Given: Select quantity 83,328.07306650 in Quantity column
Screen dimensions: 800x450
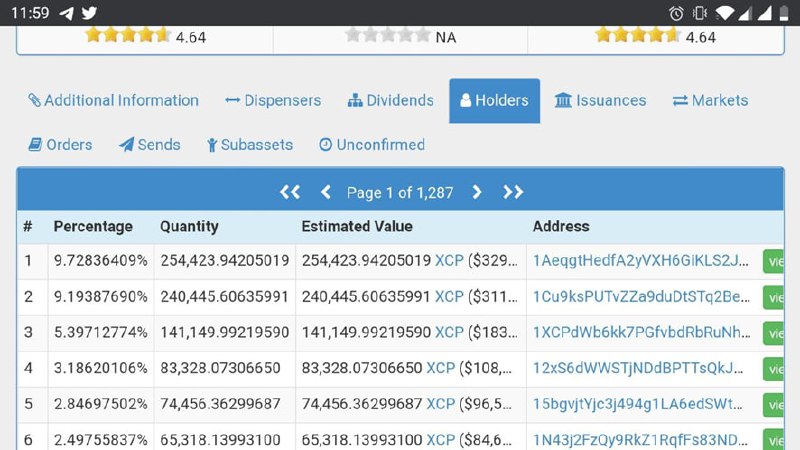Looking at the screenshot, I should pyautogui.click(x=220, y=368).
